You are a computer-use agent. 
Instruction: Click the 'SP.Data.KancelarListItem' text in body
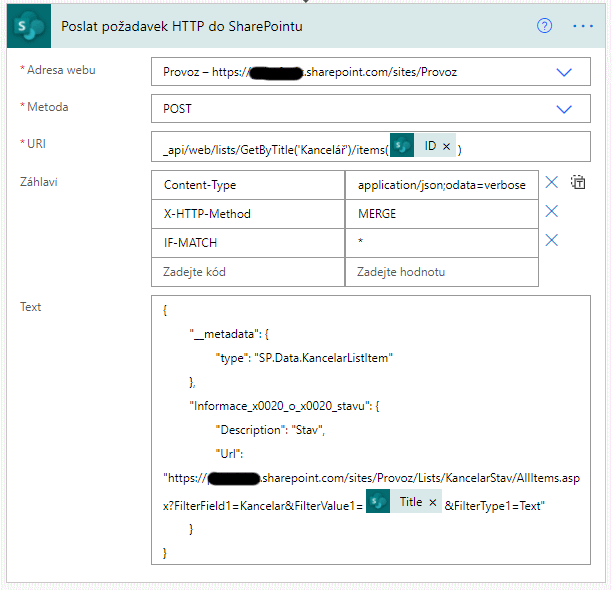[324, 358]
